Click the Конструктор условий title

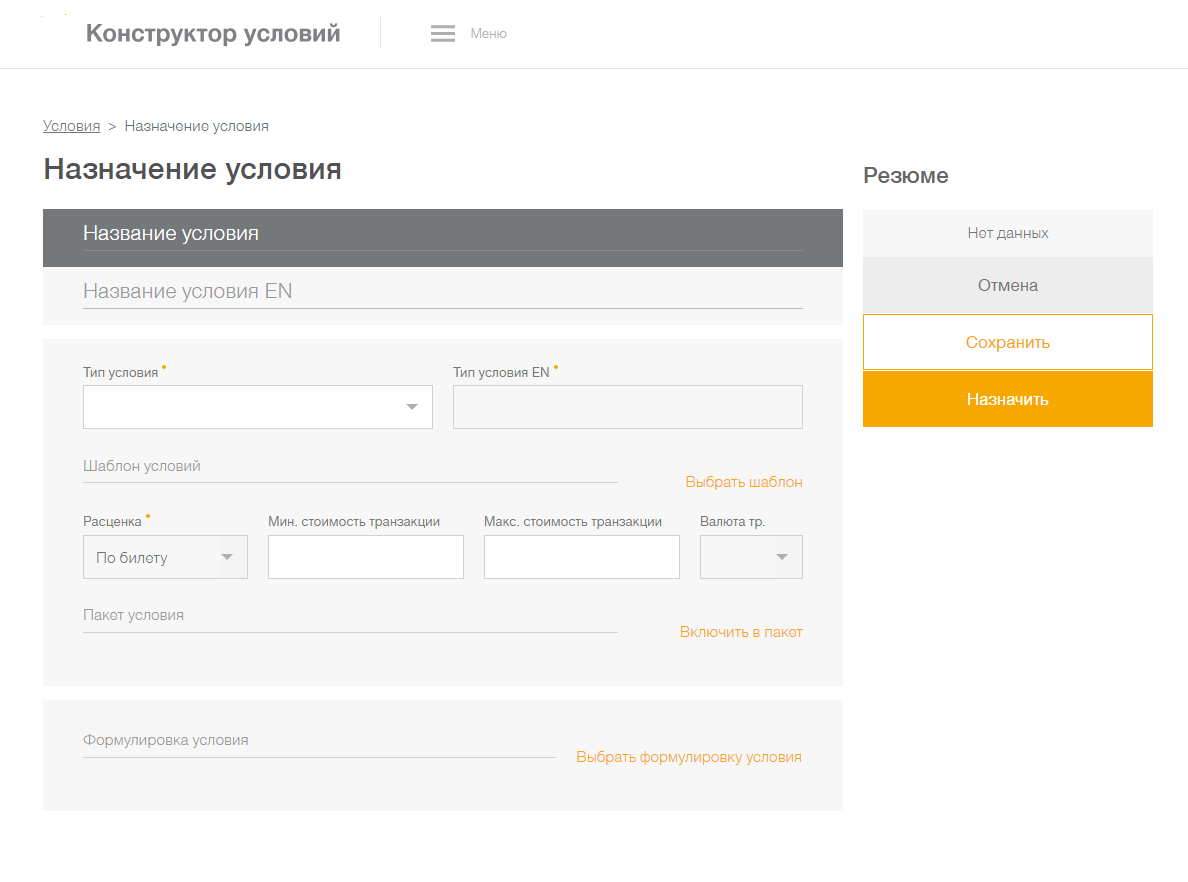click(x=213, y=33)
